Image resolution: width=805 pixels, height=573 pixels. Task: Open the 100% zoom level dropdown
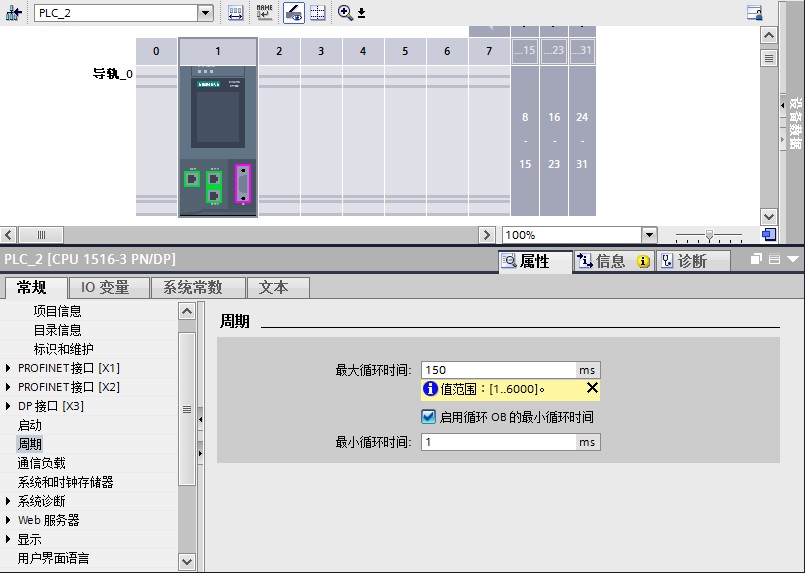pyautogui.click(x=649, y=235)
